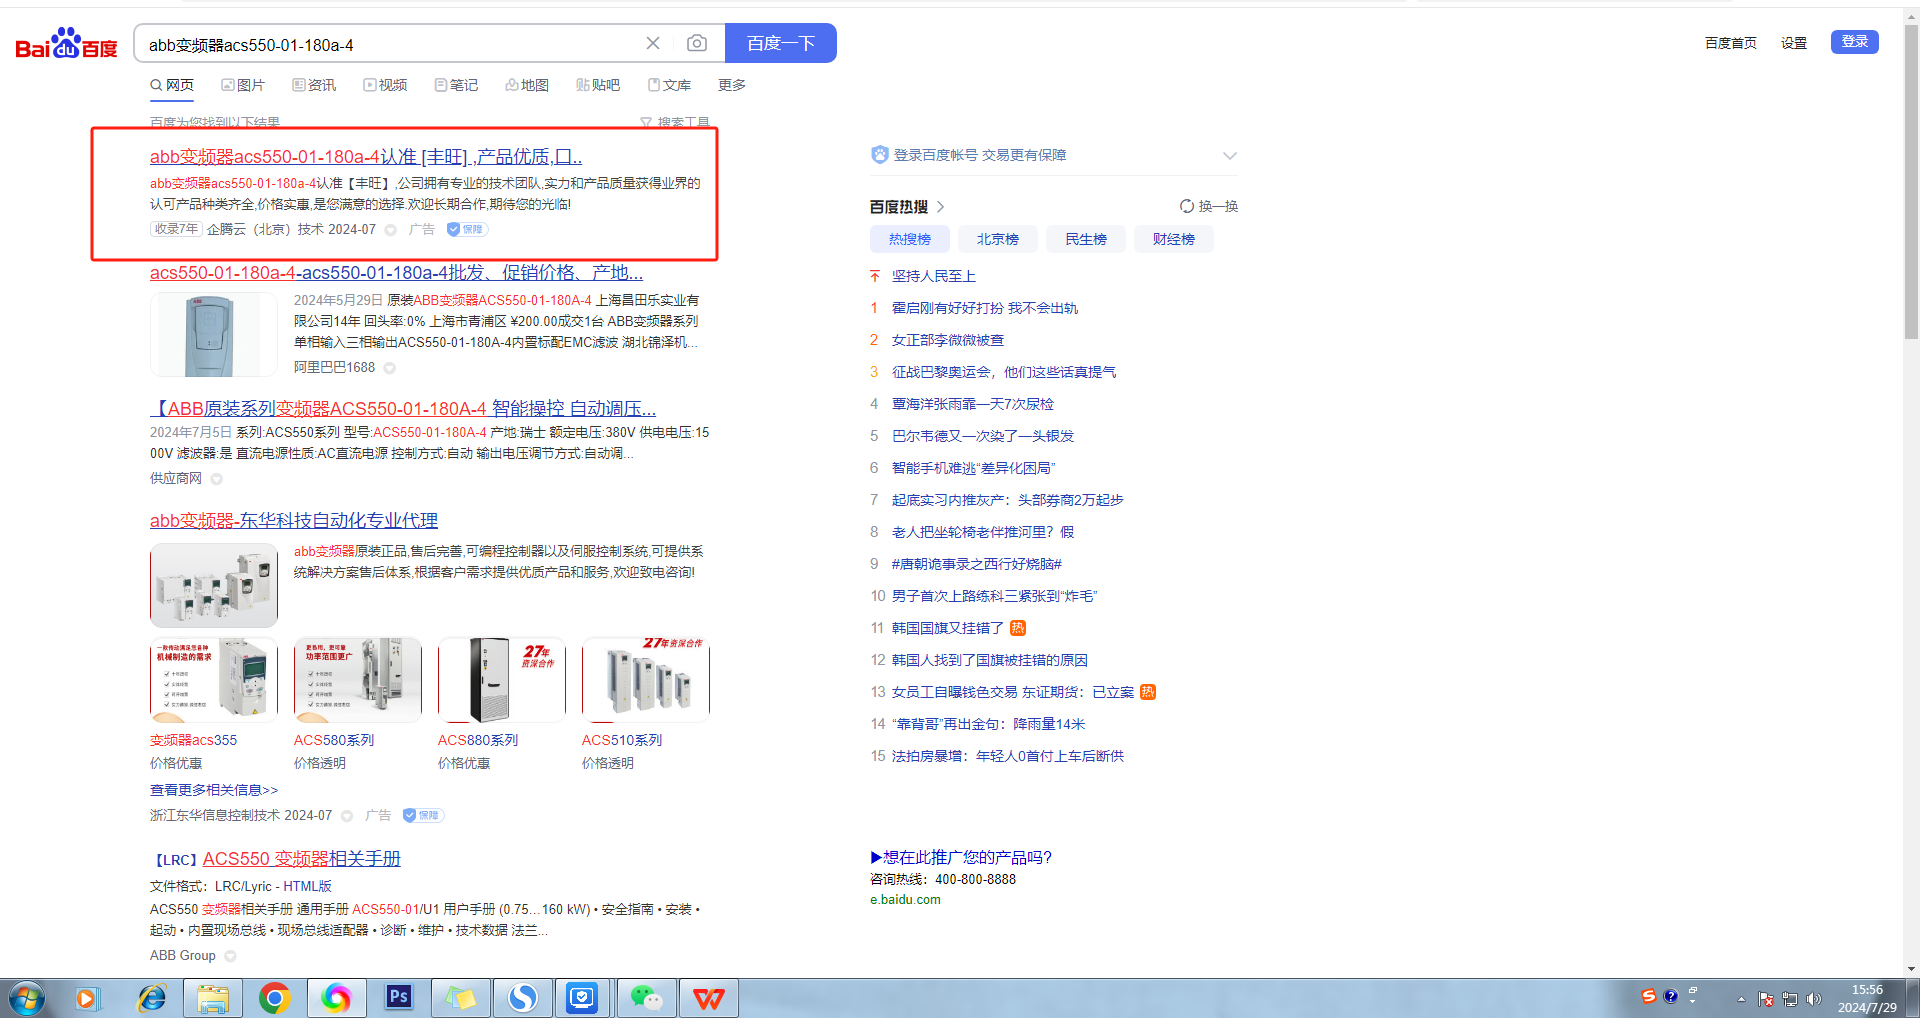Image resolution: width=1920 pixels, height=1018 pixels.
Task: Refresh hot list with 换一换
Action: (x=1209, y=206)
